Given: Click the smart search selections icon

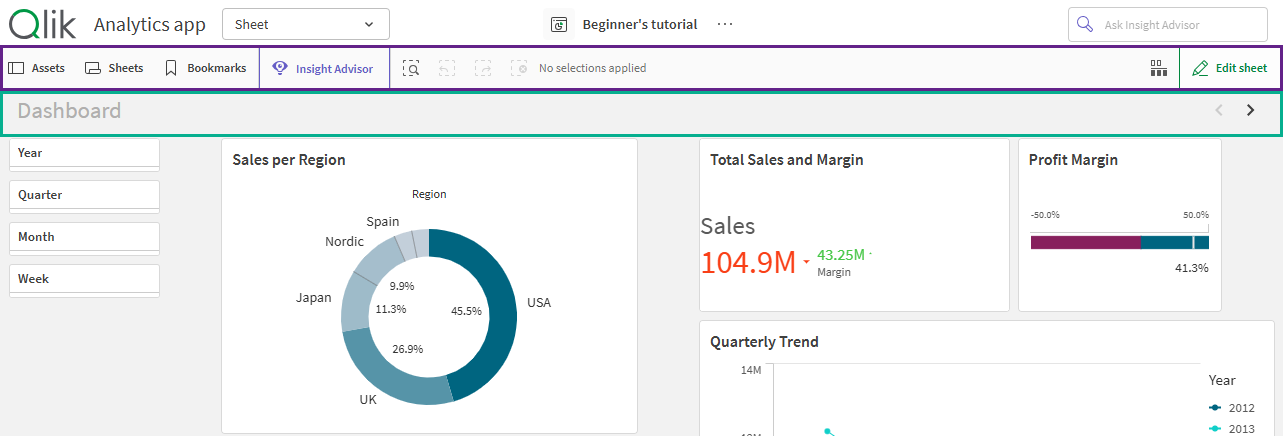Looking at the screenshot, I should tap(411, 68).
